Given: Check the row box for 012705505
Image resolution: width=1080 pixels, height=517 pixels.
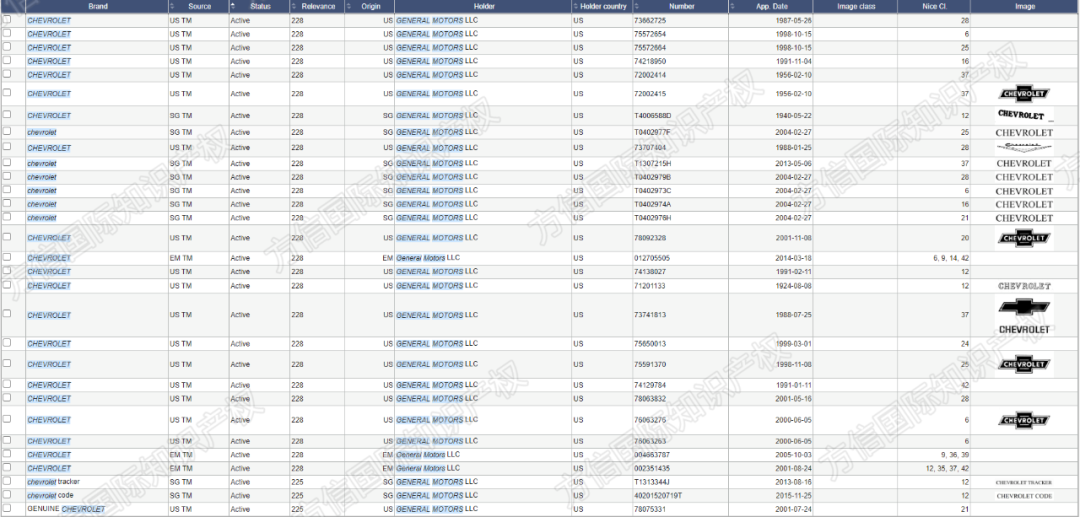Looking at the screenshot, I should [x=7, y=257].
